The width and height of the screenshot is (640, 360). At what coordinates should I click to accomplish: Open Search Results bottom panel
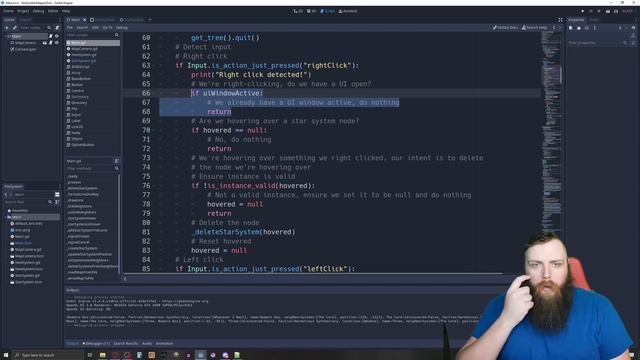tap(126, 344)
